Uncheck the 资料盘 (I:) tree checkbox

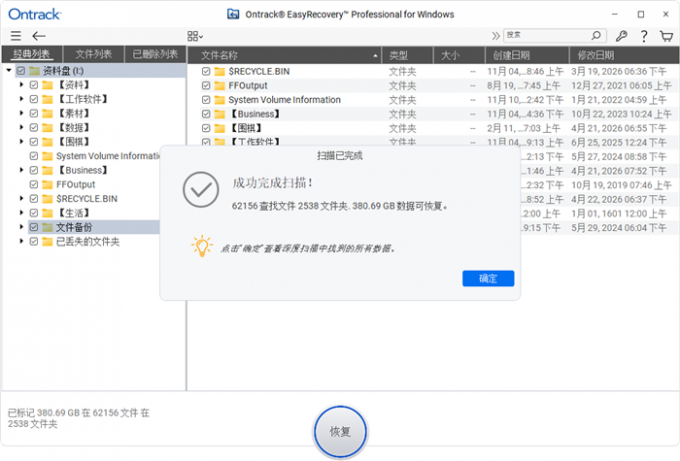[x=21, y=70]
